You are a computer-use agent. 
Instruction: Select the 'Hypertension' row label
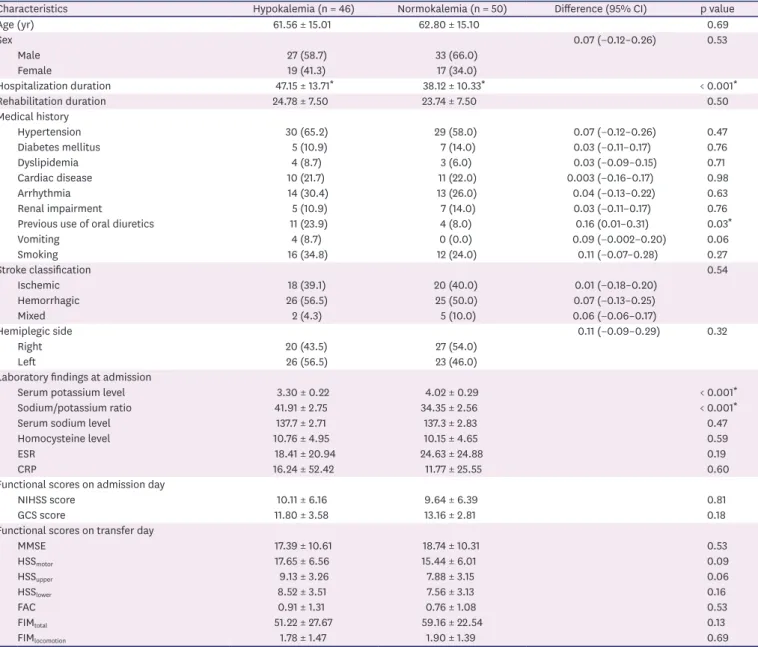pos(49,132)
